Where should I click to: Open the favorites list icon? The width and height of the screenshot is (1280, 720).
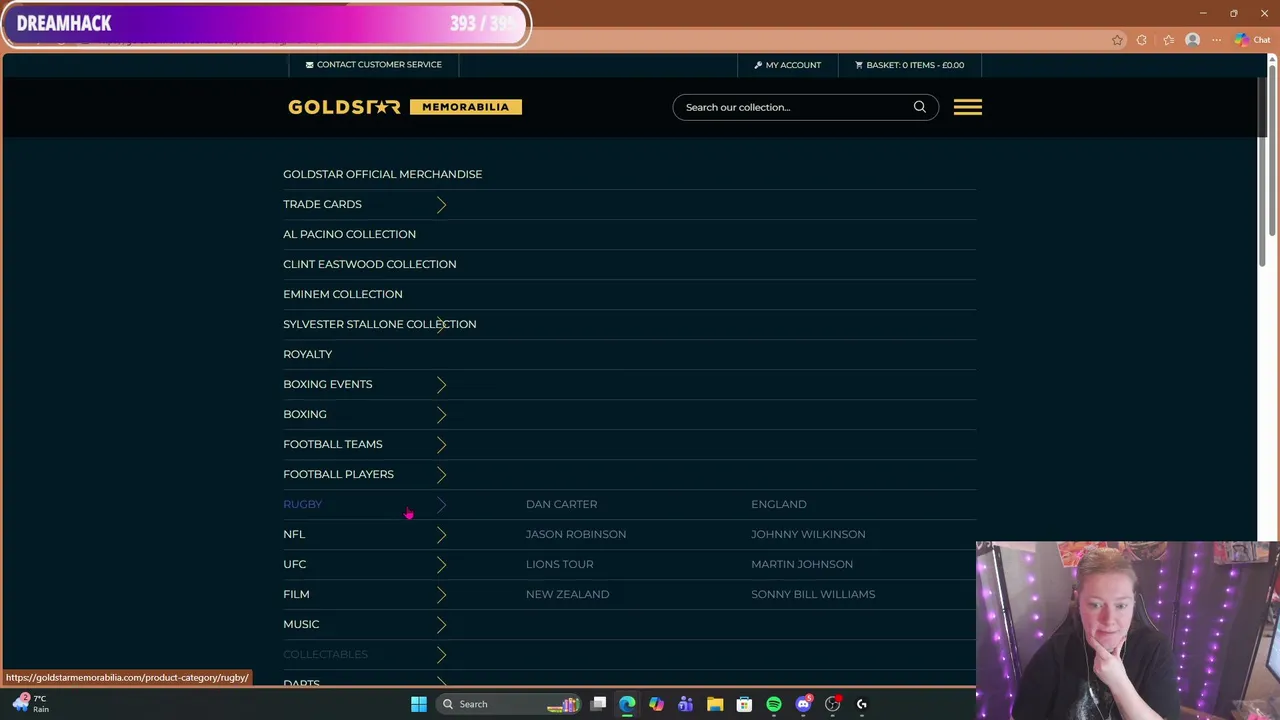click(1168, 40)
